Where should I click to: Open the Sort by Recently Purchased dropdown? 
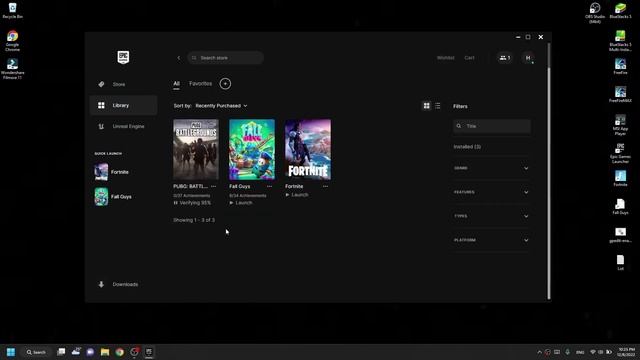point(221,106)
